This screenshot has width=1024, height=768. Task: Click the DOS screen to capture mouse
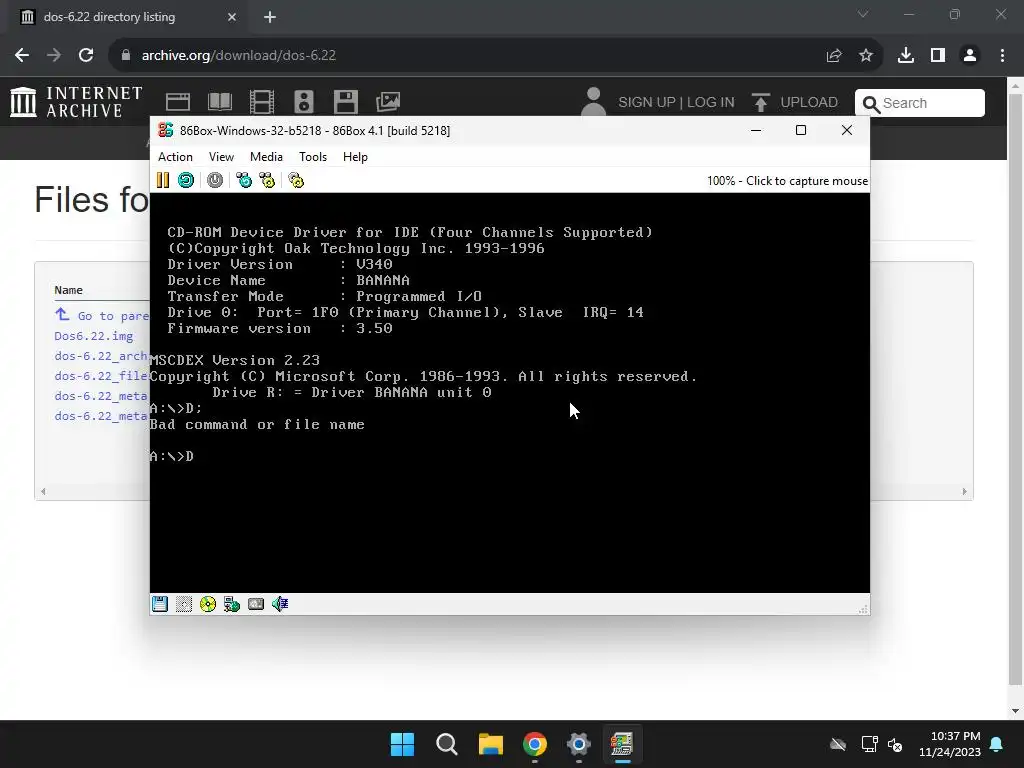point(509,392)
